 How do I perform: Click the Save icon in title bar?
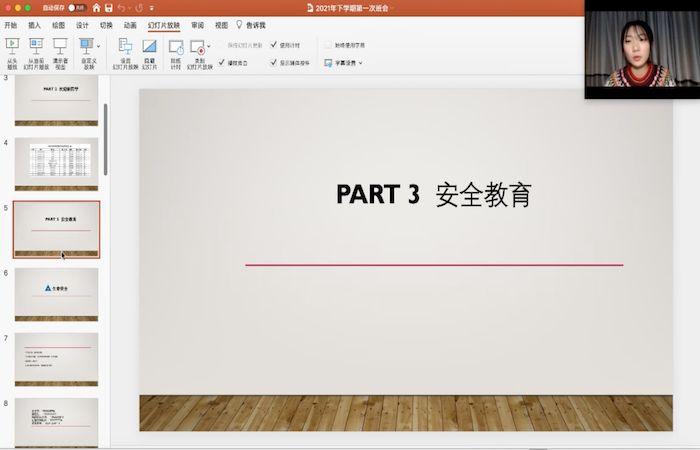click(109, 7)
